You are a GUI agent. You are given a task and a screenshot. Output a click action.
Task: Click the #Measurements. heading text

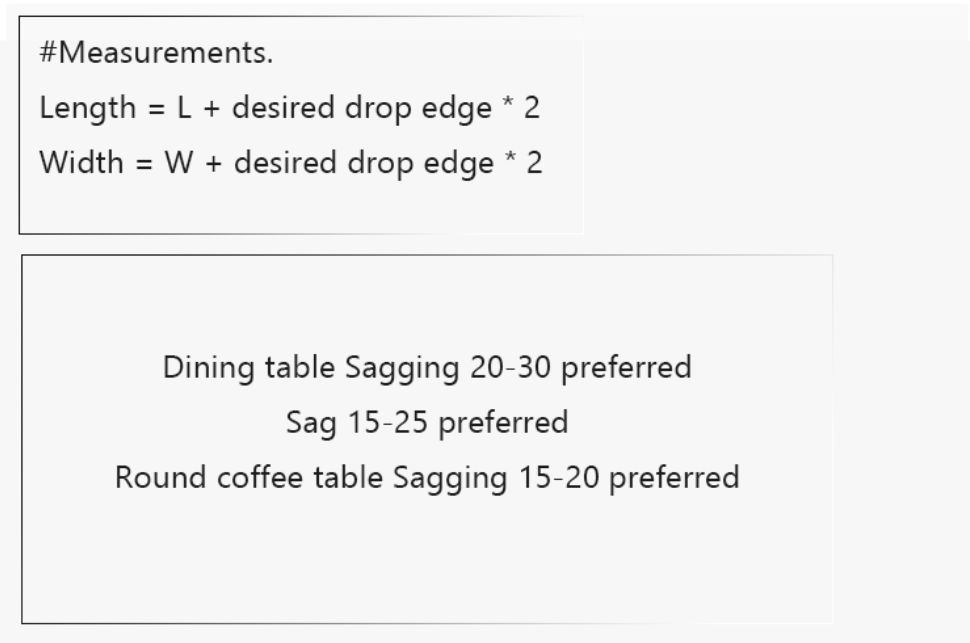click(155, 53)
